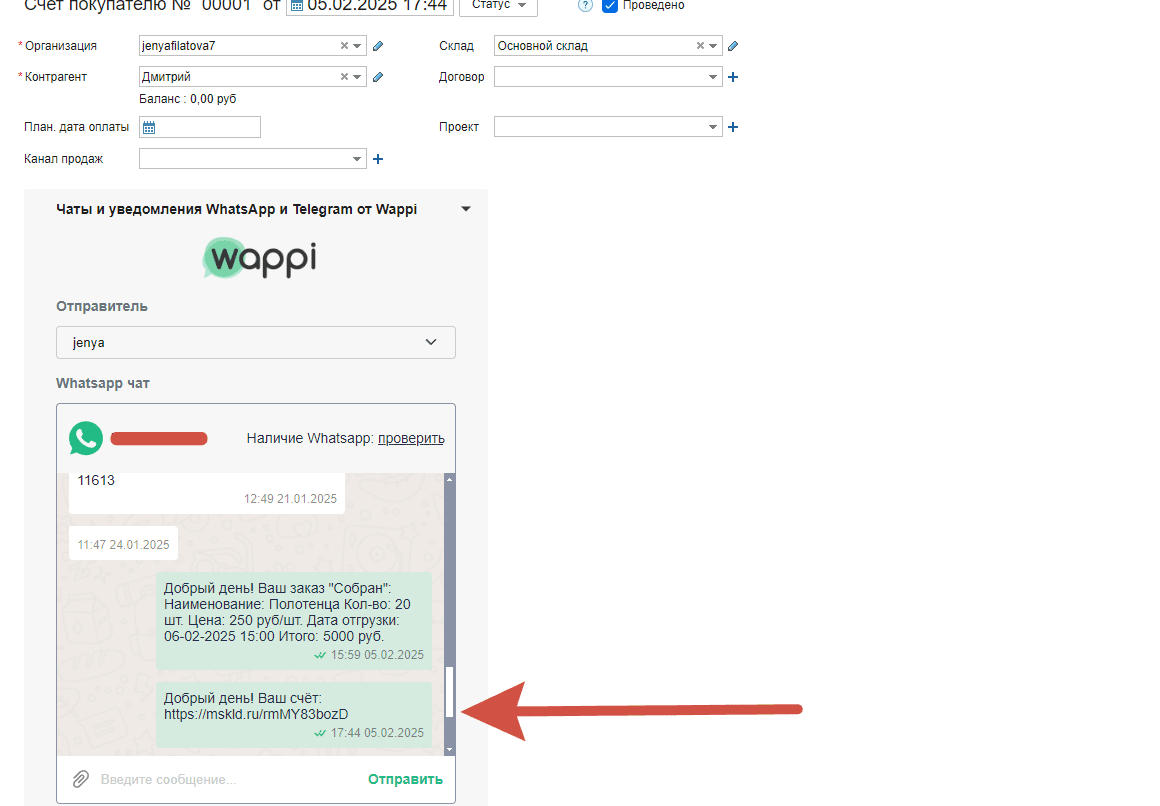Screen dimensions: 1160x806
Task: Expand the Договор dropdown list
Action: click(x=713, y=77)
